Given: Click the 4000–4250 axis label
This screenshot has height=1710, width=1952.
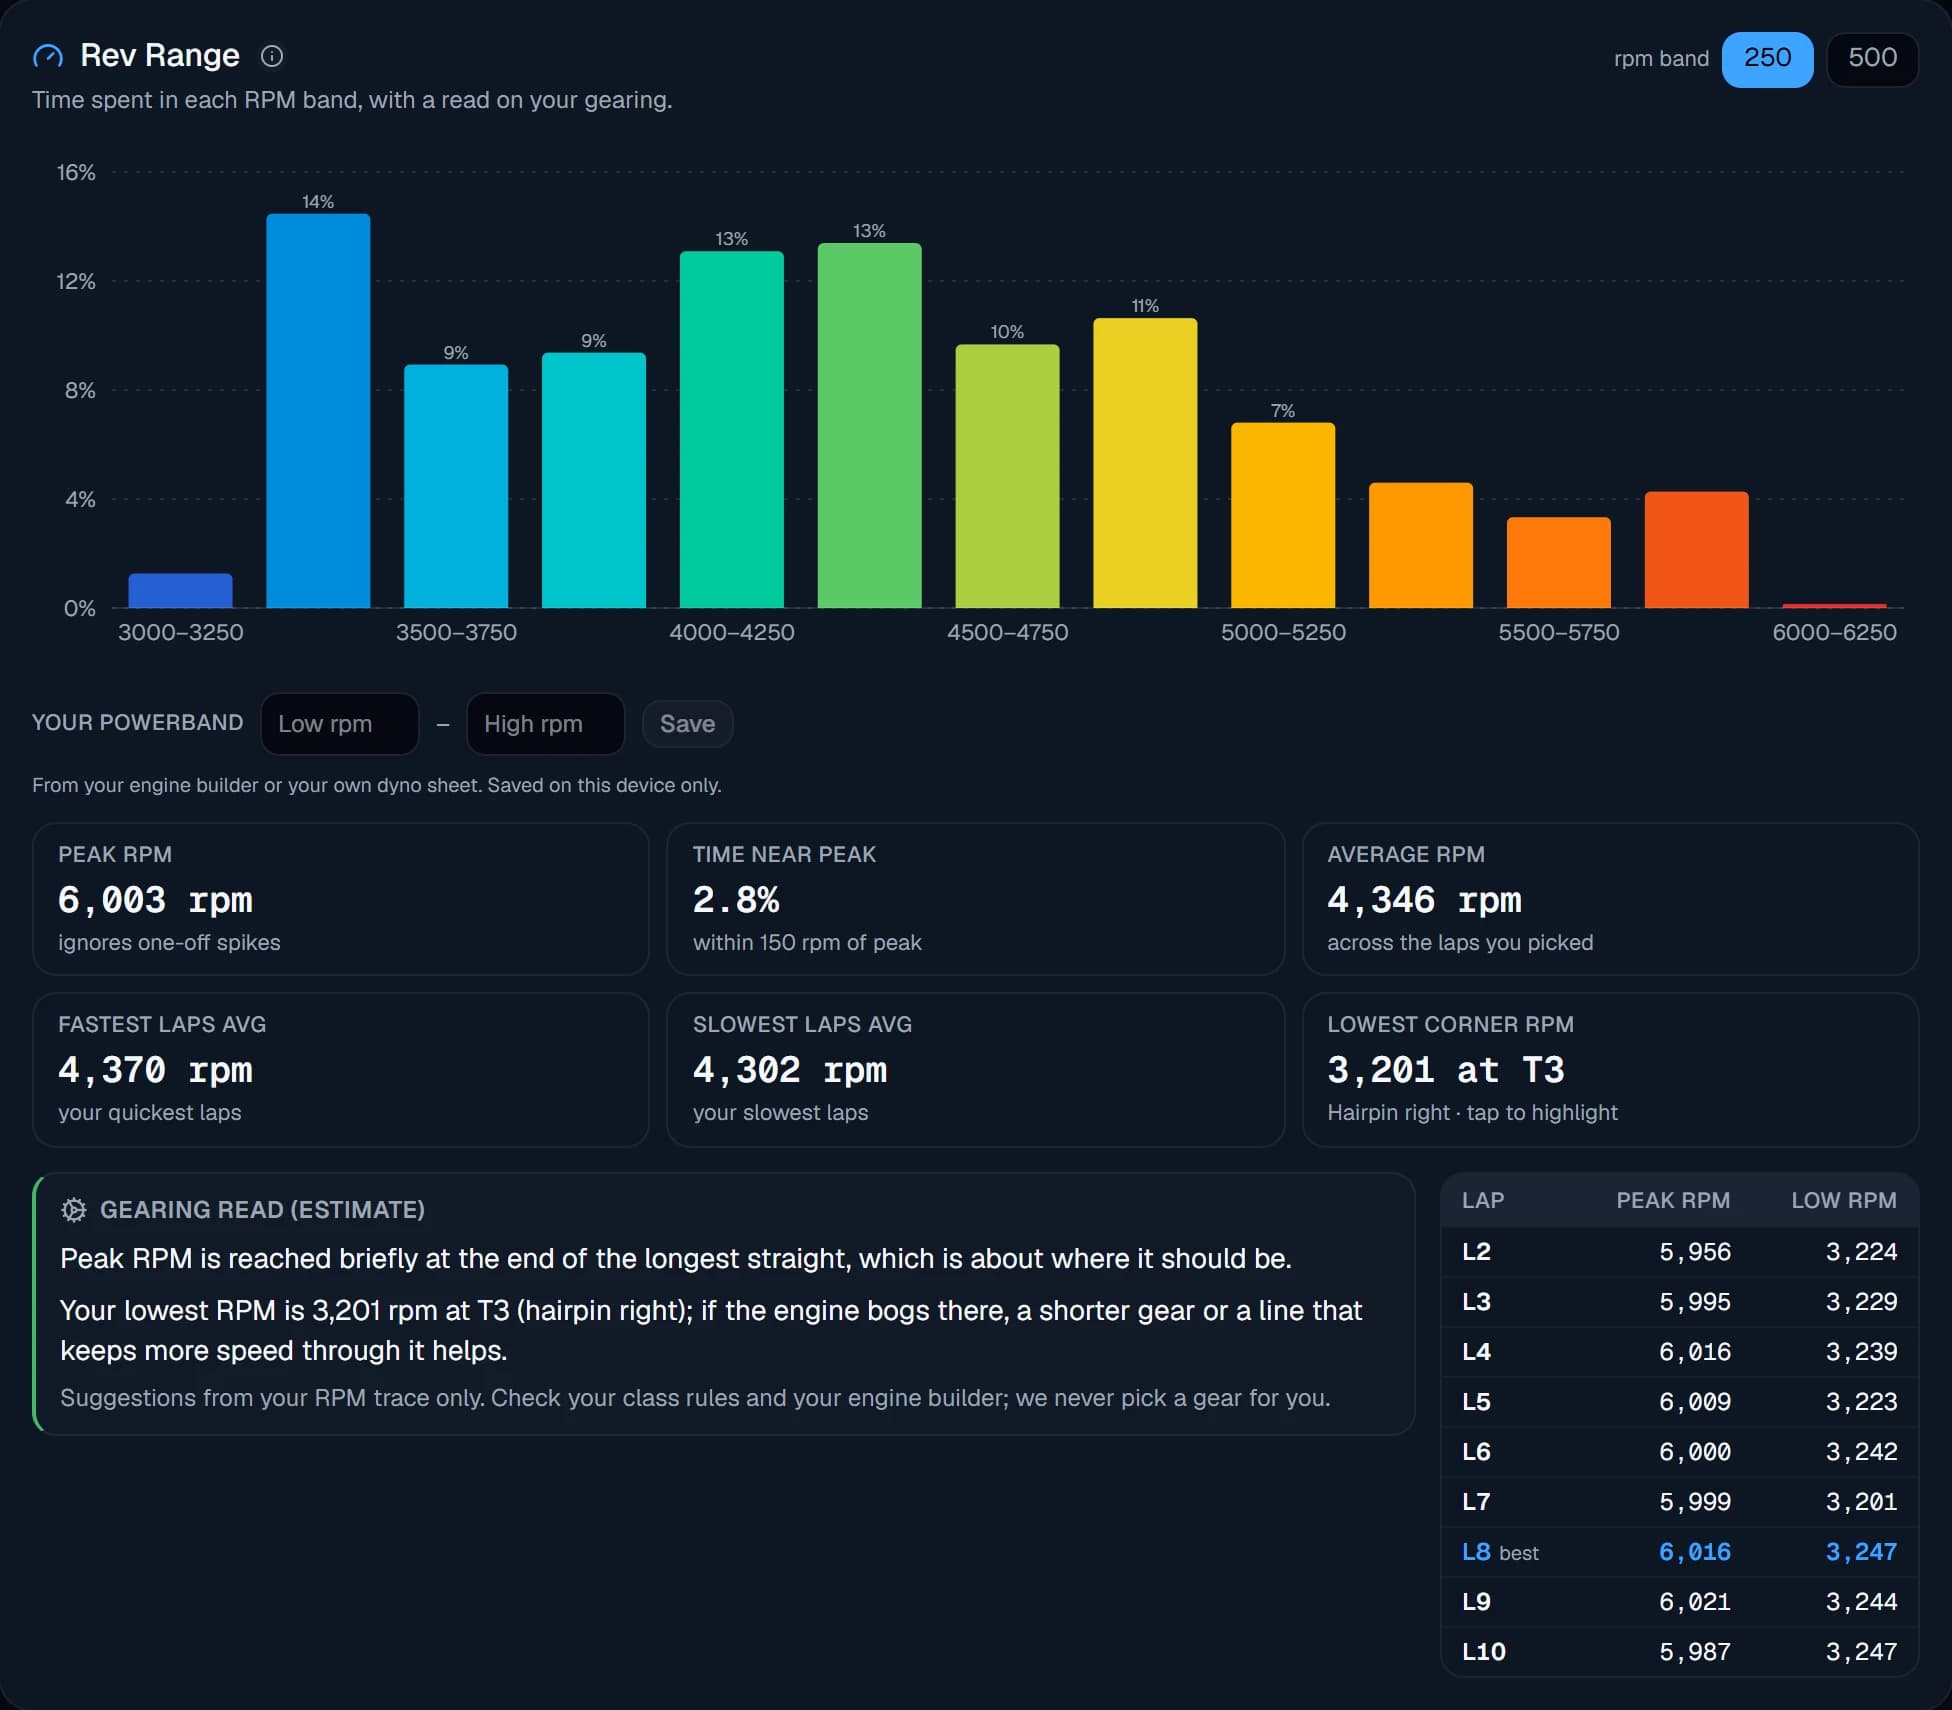Looking at the screenshot, I should [x=732, y=632].
